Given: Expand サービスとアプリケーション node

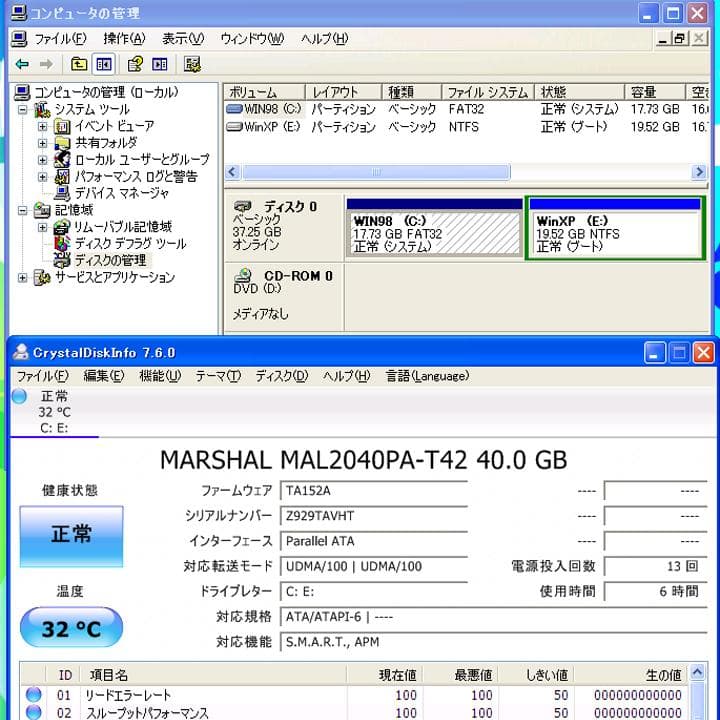Looking at the screenshot, I should click(x=22, y=277).
